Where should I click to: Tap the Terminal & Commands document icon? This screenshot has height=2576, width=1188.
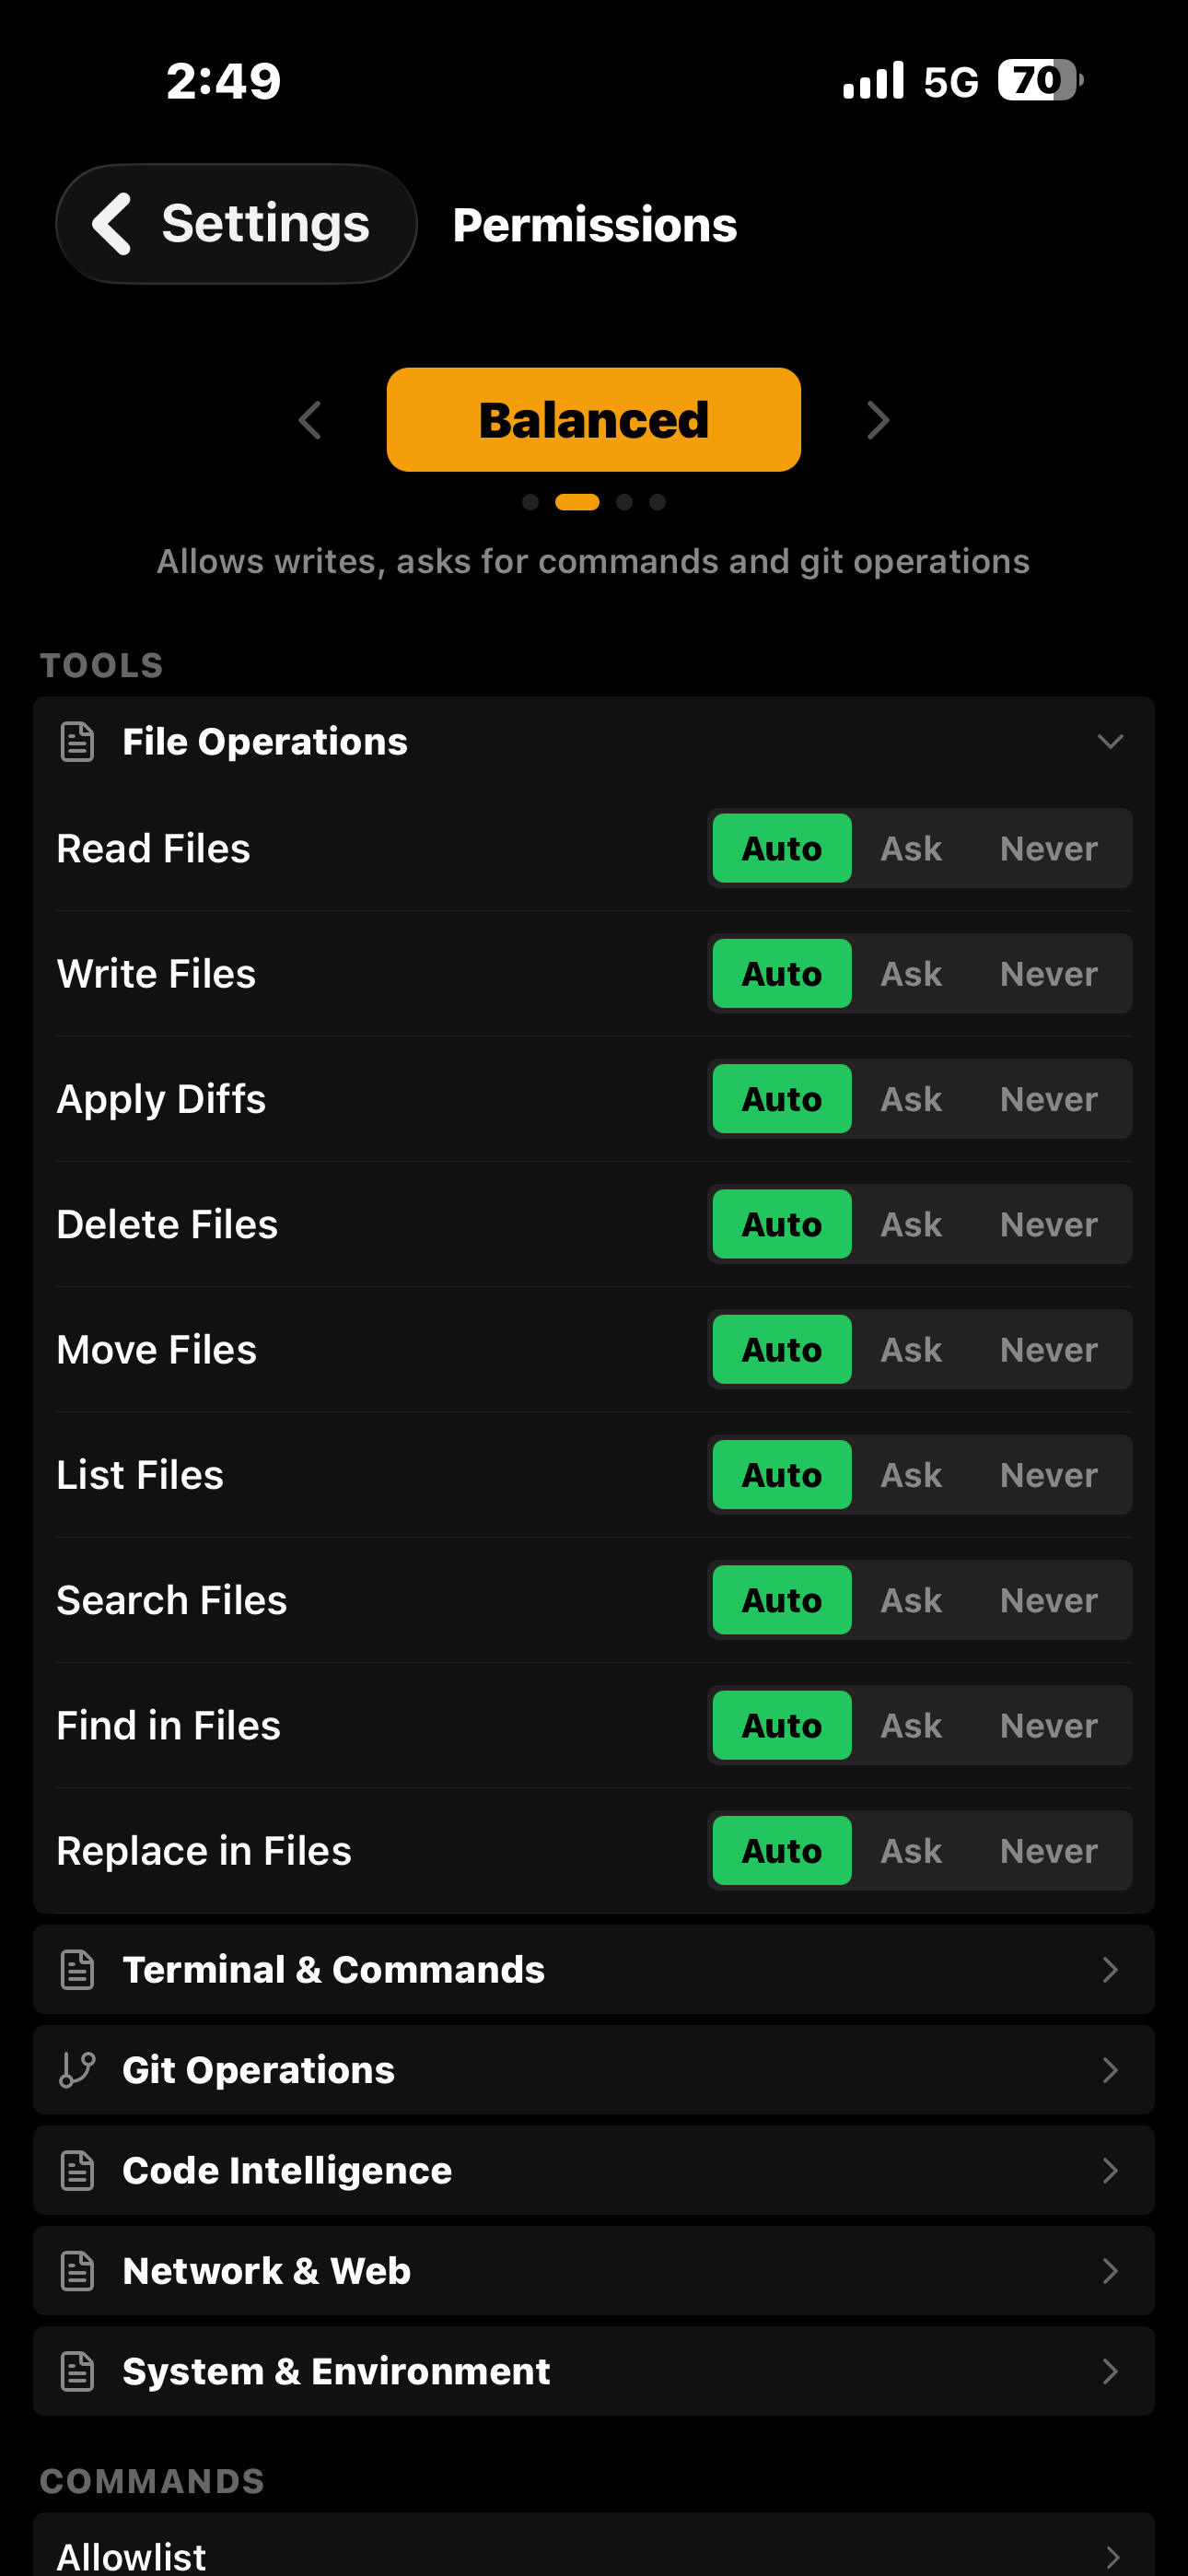77,1970
